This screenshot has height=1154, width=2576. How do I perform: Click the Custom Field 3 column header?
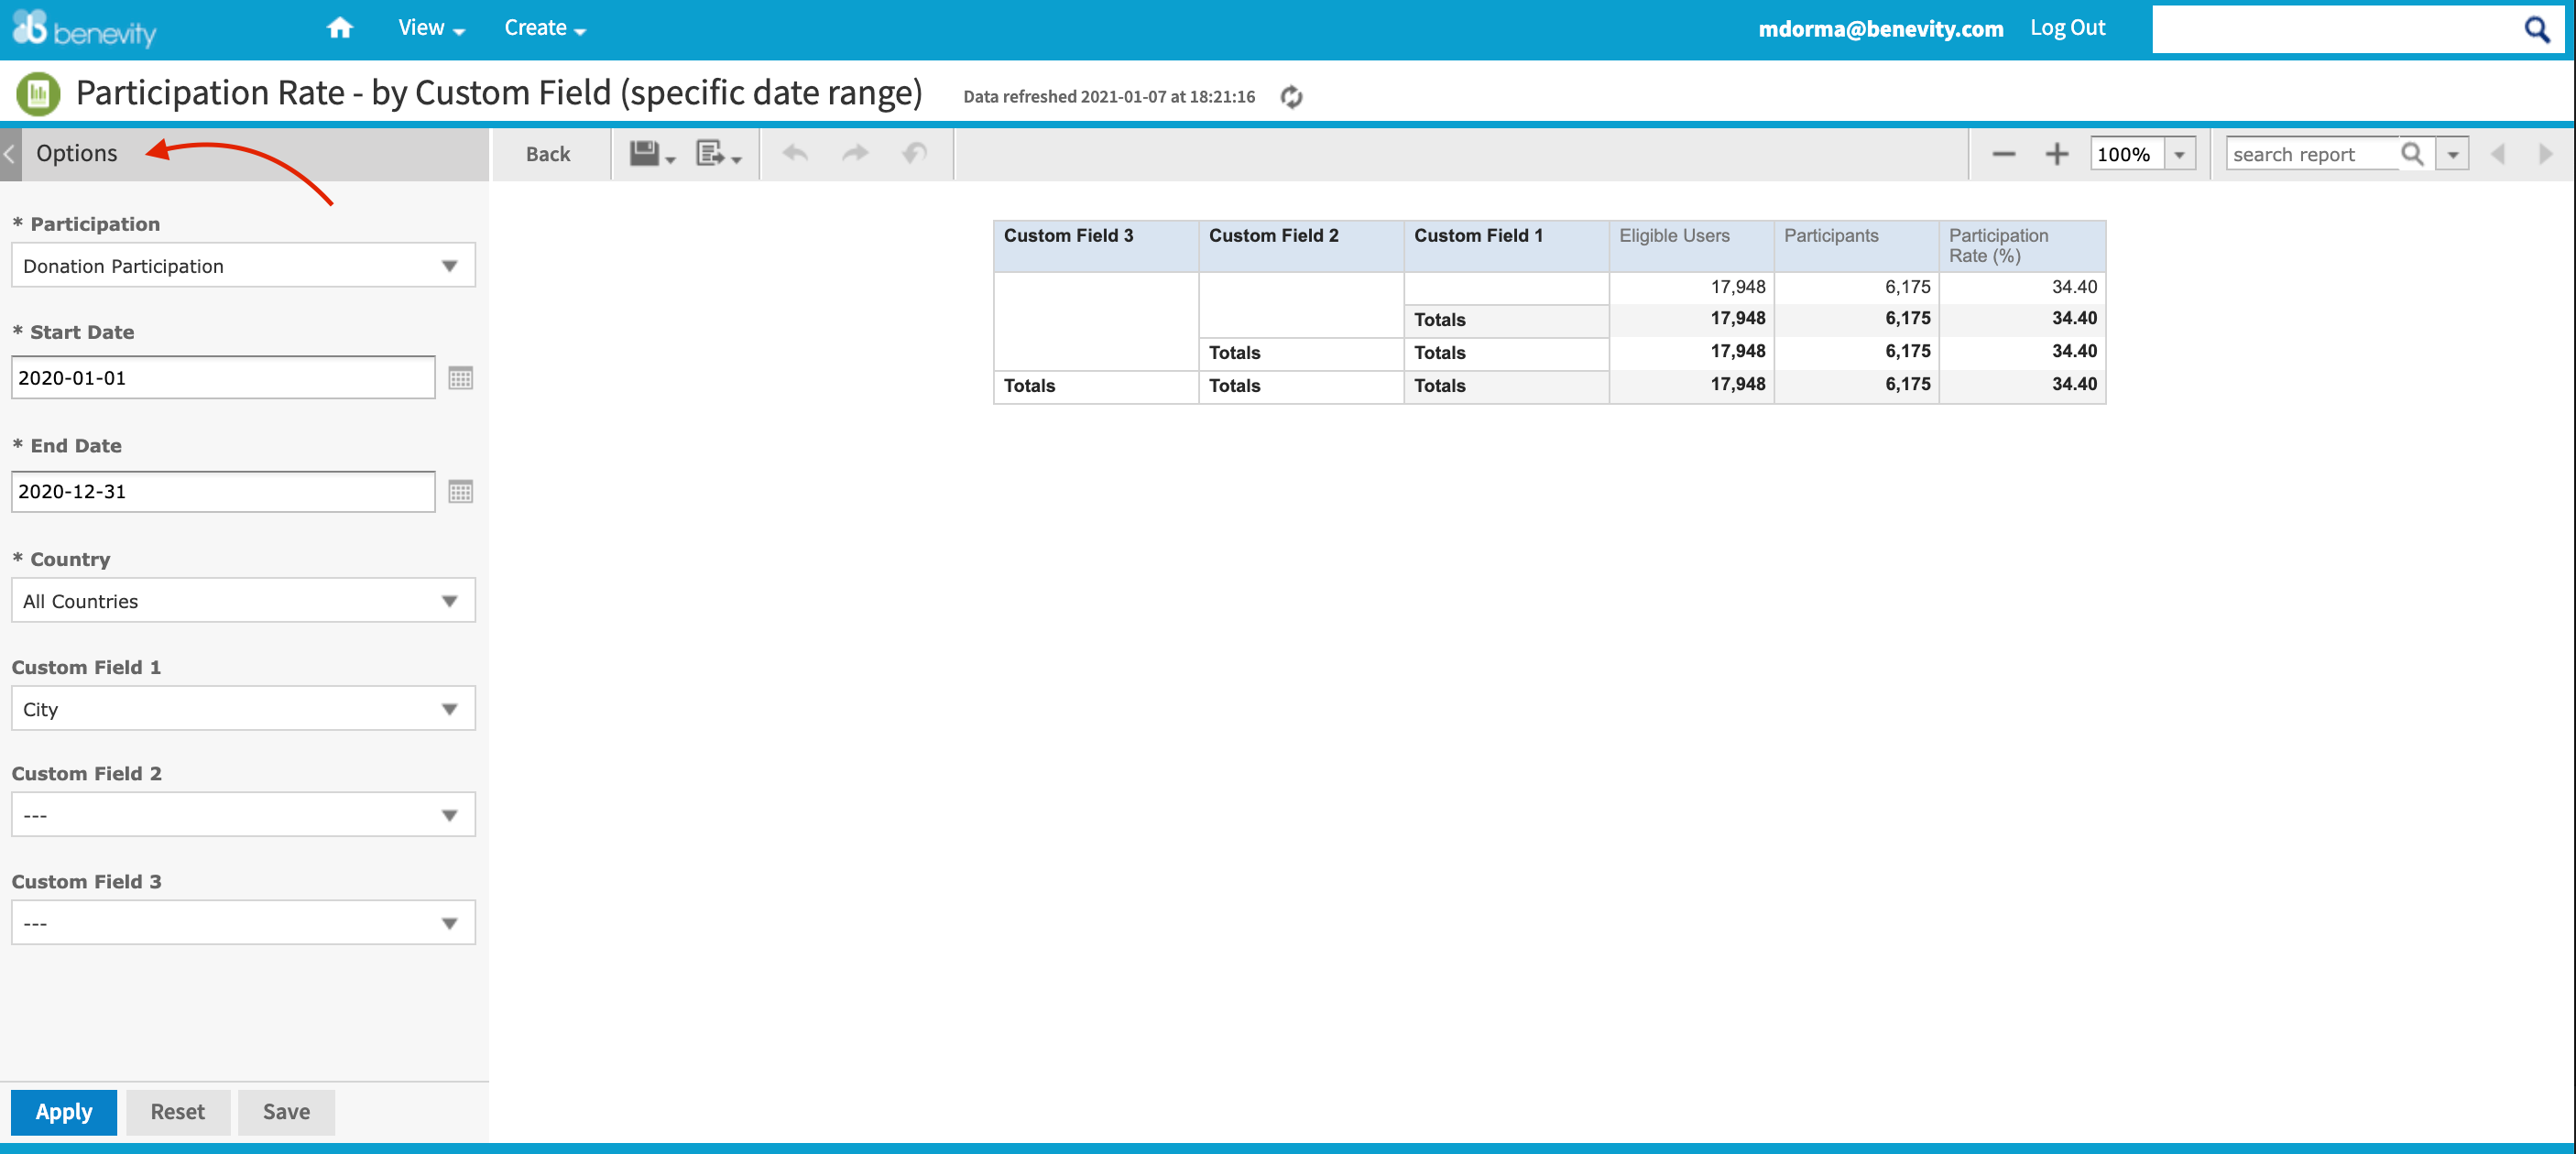coord(1096,246)
